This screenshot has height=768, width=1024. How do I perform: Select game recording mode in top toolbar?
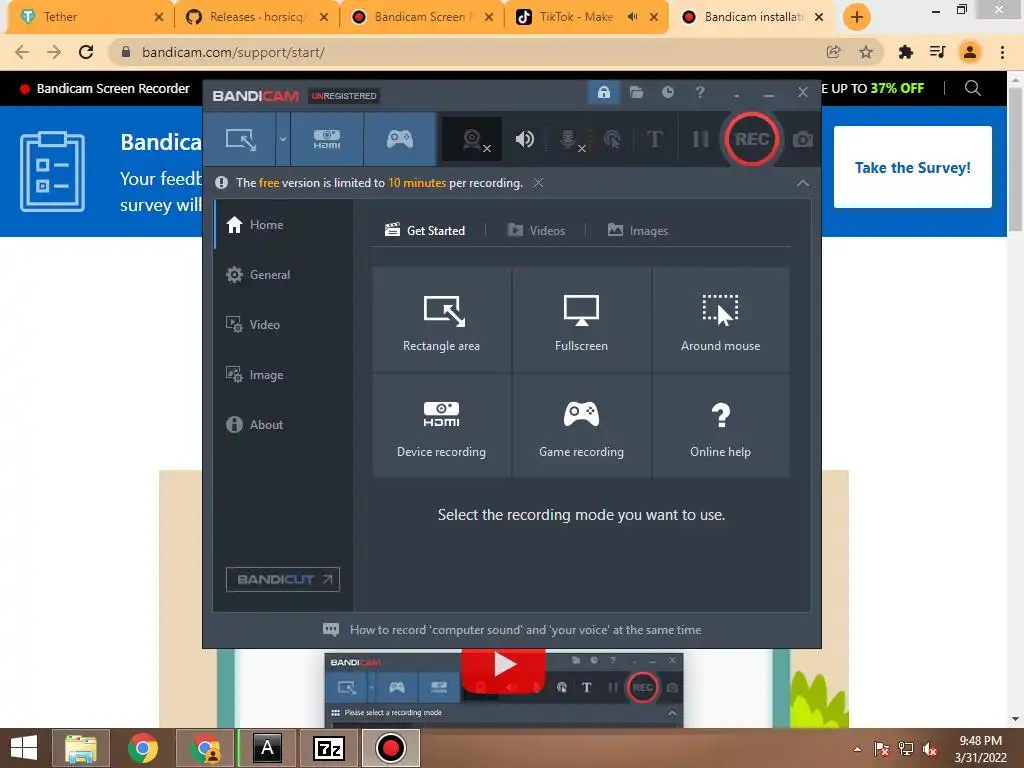pyautogui.click(x=400, y=139)
